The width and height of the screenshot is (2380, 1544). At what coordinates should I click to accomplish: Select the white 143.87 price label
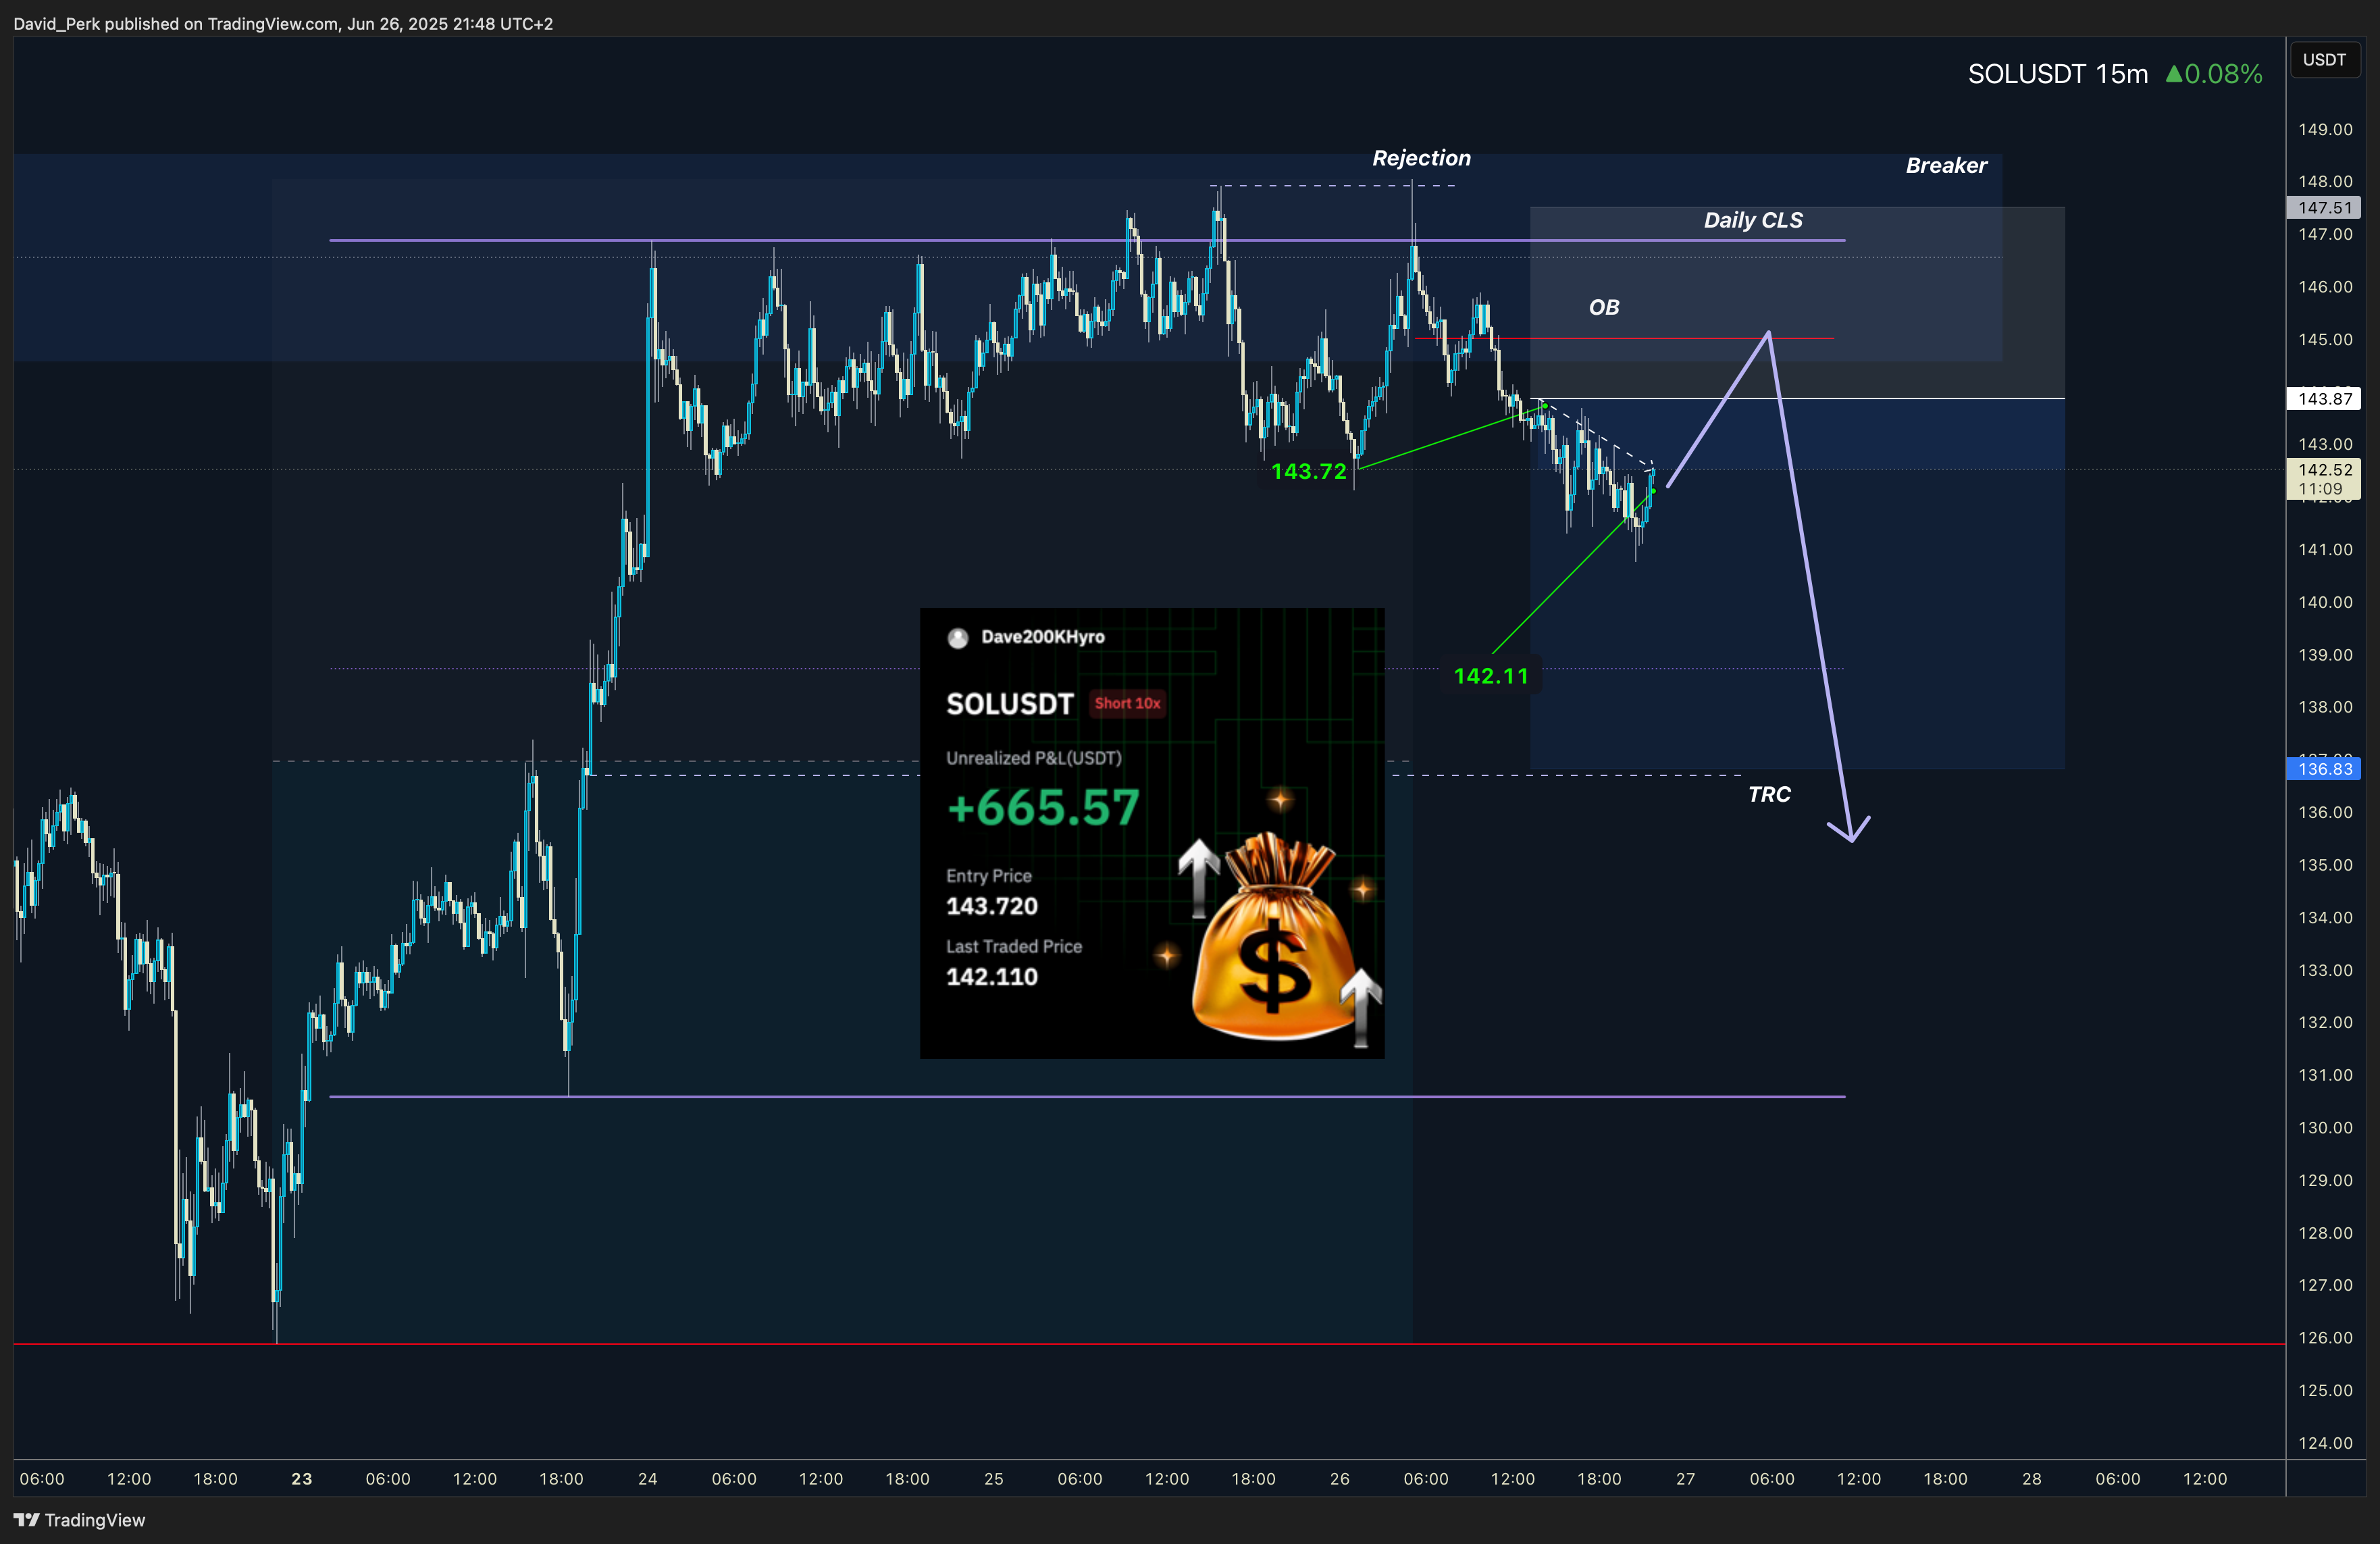(x=2324, y=399)
